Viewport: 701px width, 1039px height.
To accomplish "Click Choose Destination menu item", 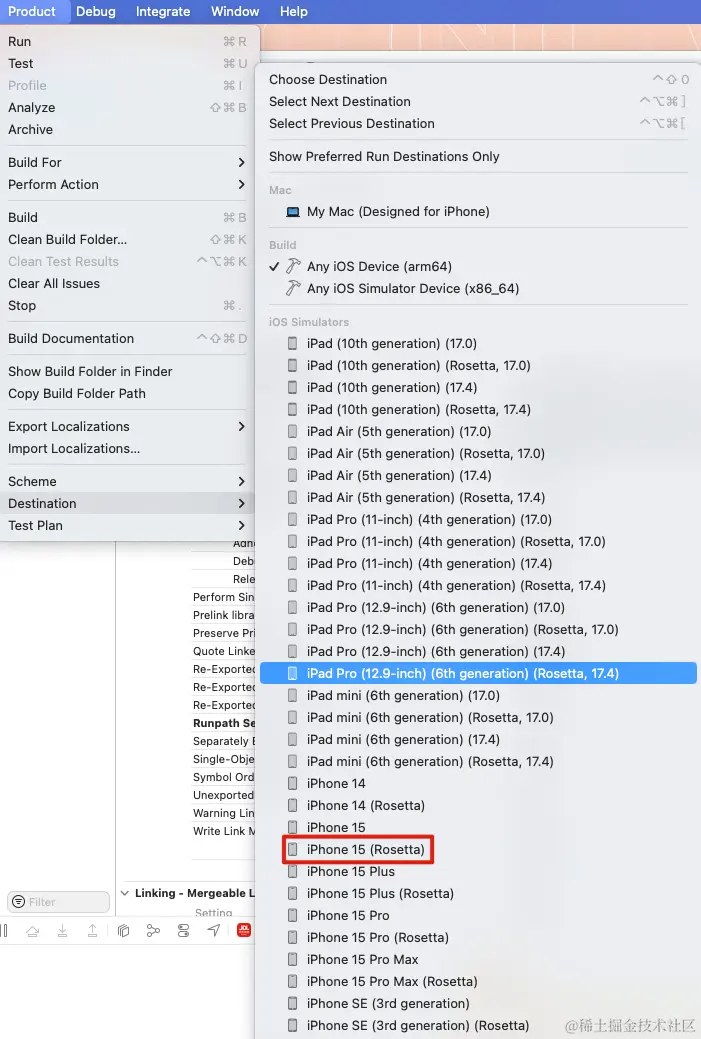I will click(328, 80).
